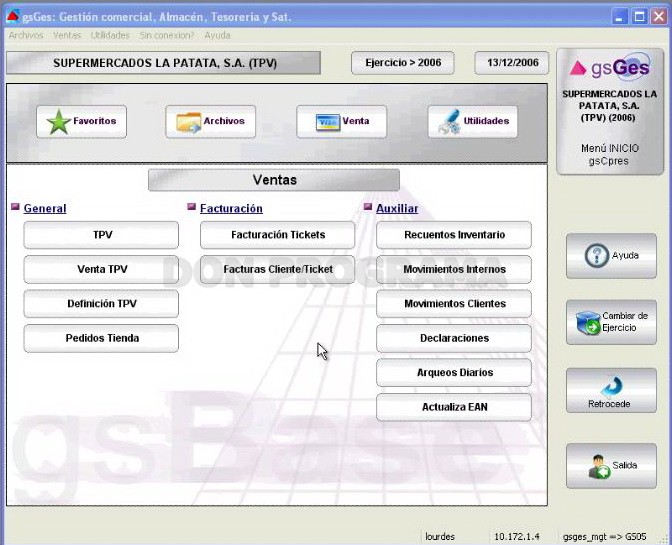Click the green star Favoritos icon
The image size is (672, 545).
[58, 122]
